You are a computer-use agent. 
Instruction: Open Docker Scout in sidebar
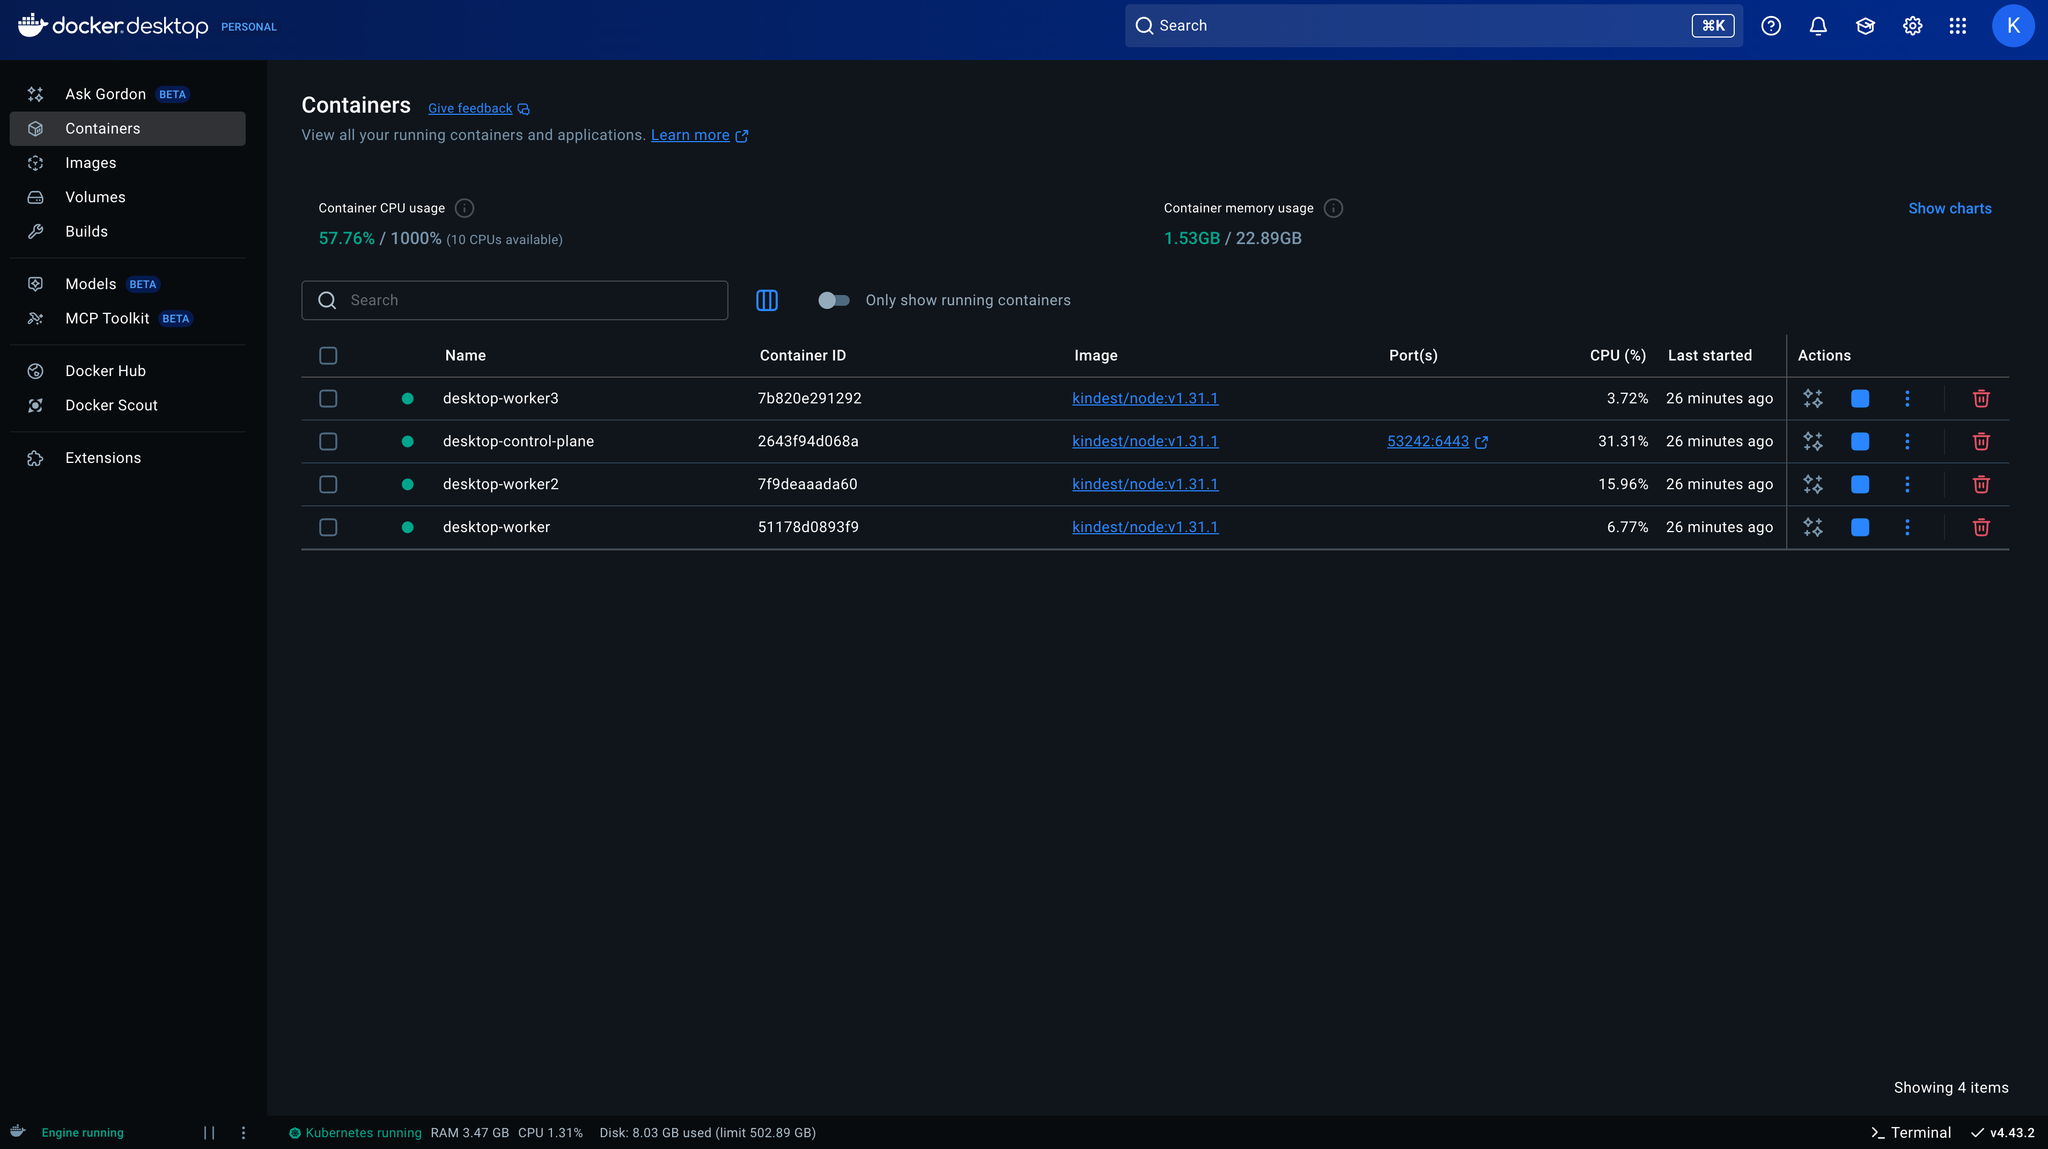(x=127, y=405)
